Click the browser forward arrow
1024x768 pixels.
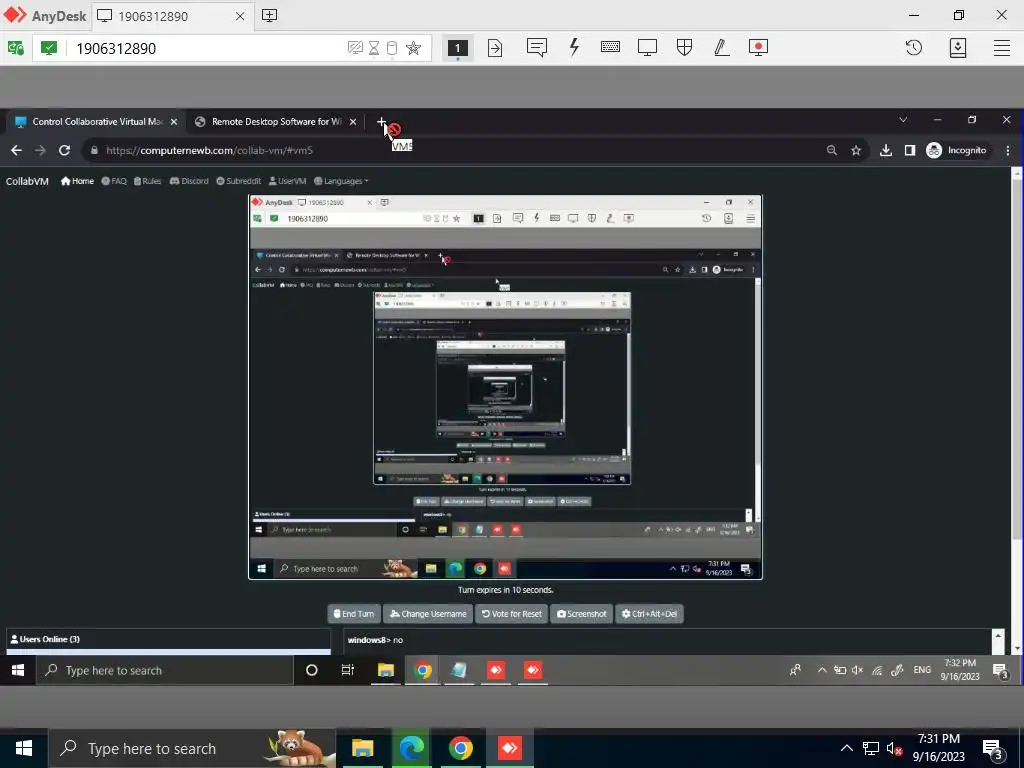[x=40, y=150]
